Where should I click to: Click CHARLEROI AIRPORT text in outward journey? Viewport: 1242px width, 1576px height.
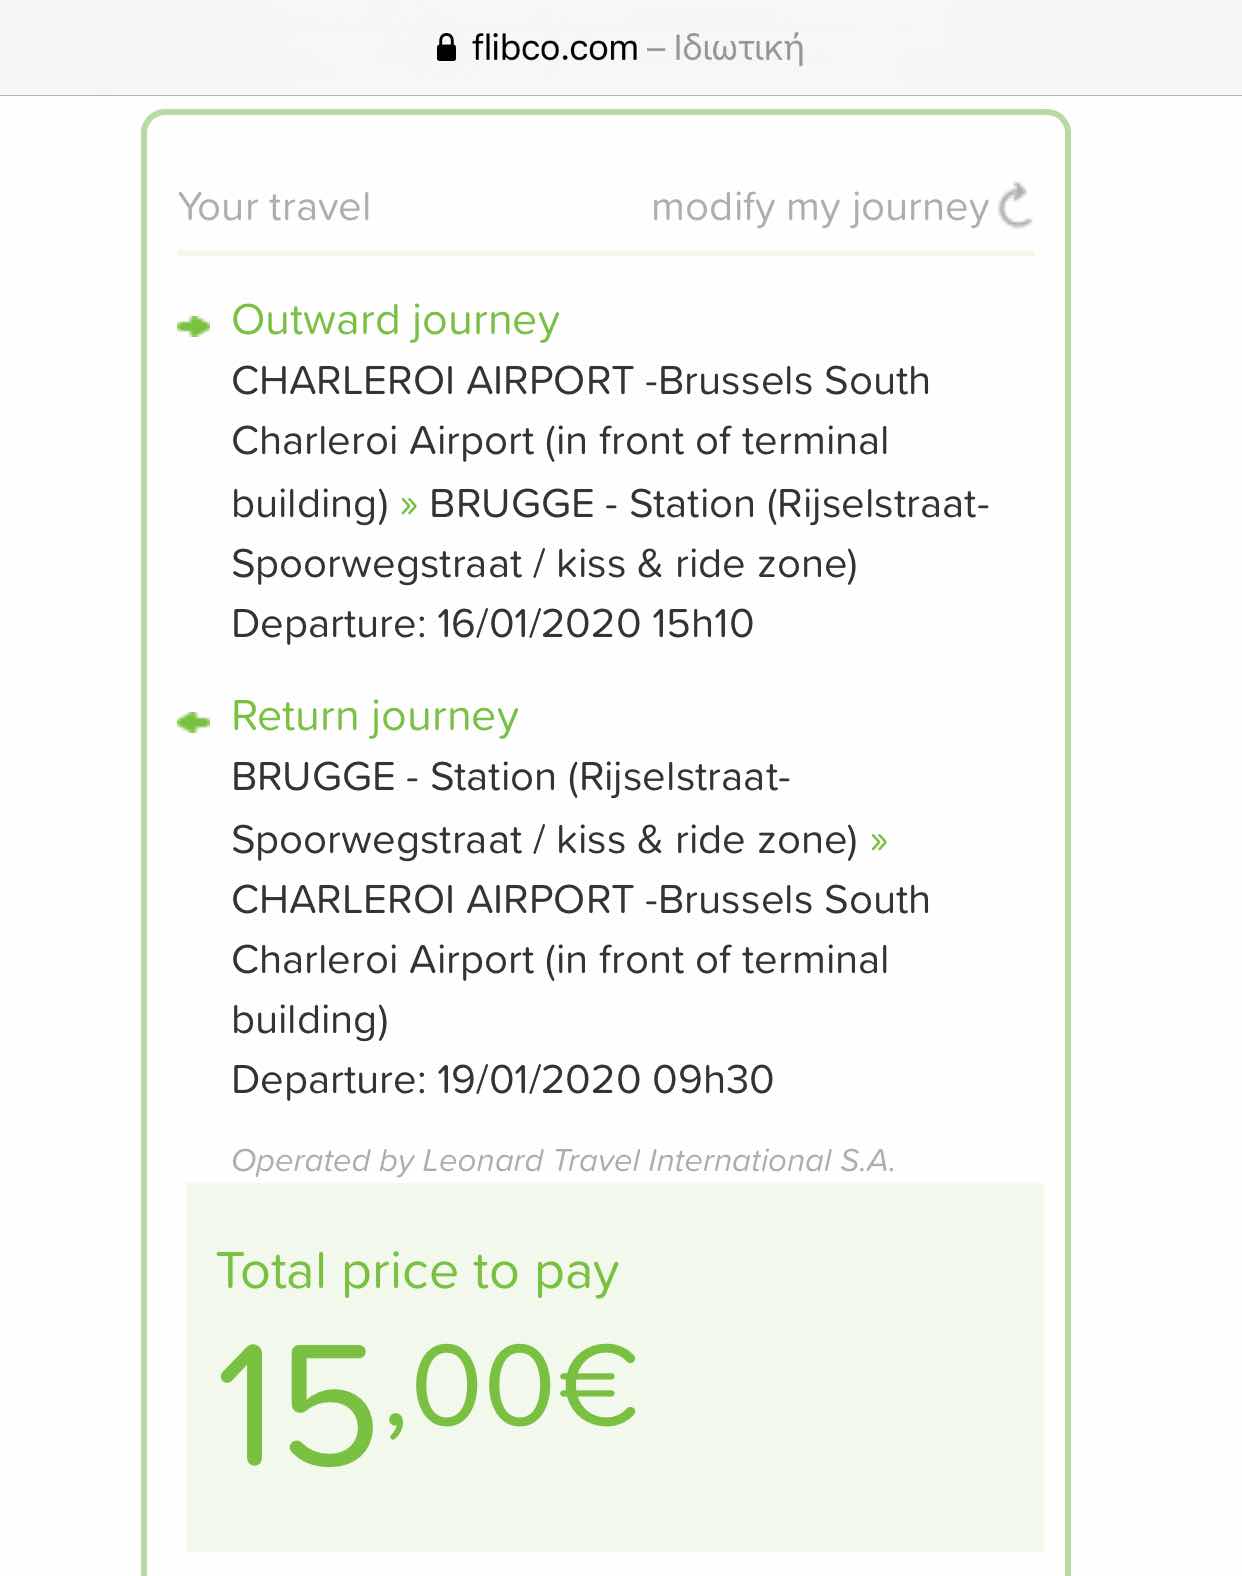(x=432, y=381)
